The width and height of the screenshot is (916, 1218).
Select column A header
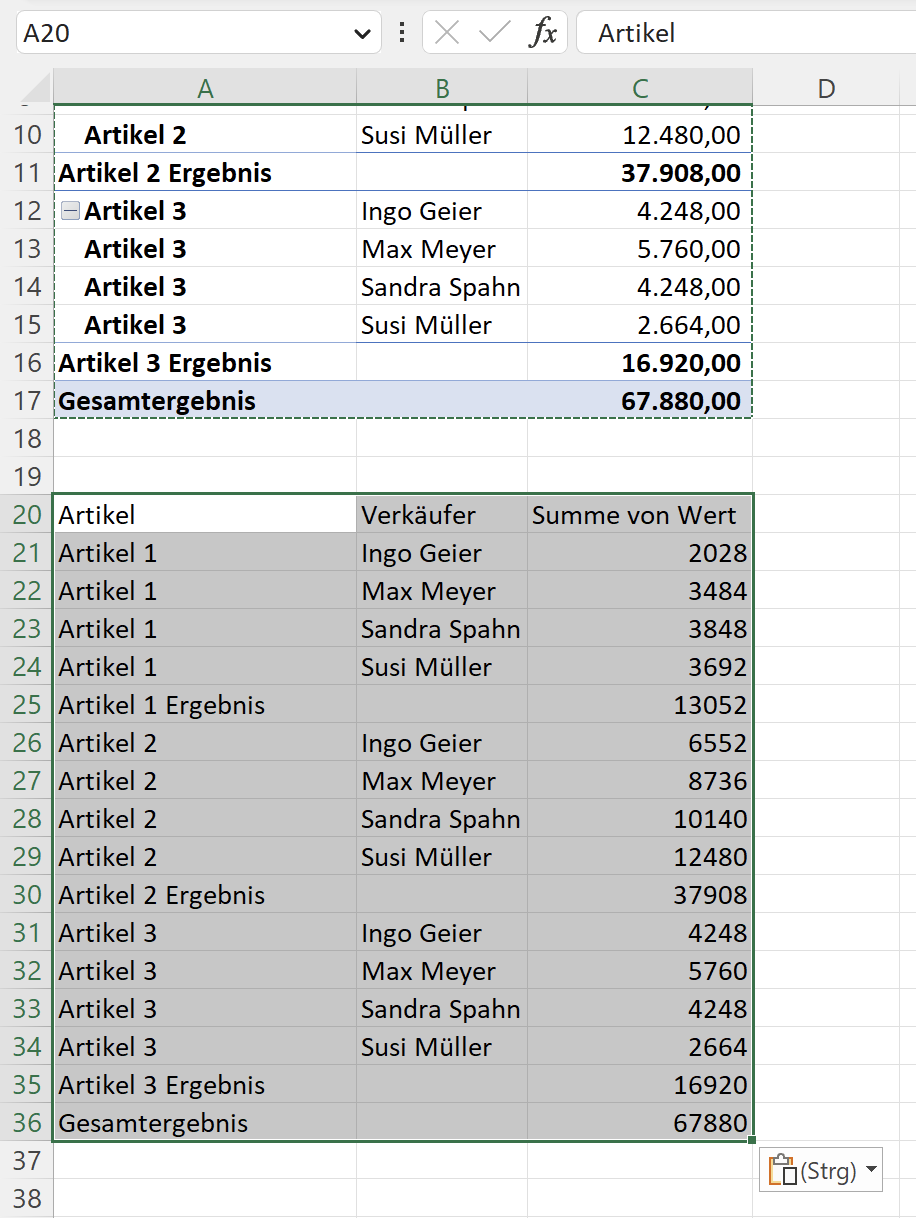[205, 88]
